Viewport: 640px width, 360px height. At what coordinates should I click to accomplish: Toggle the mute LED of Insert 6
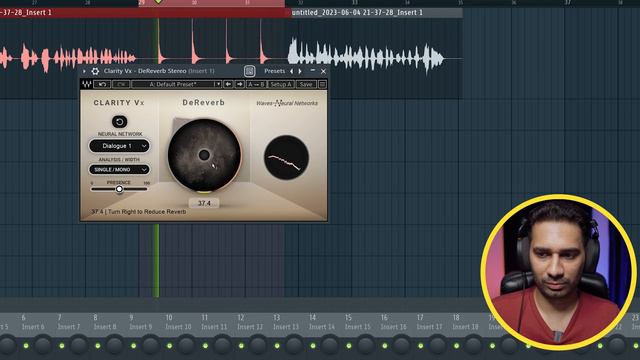click(26, 346)
